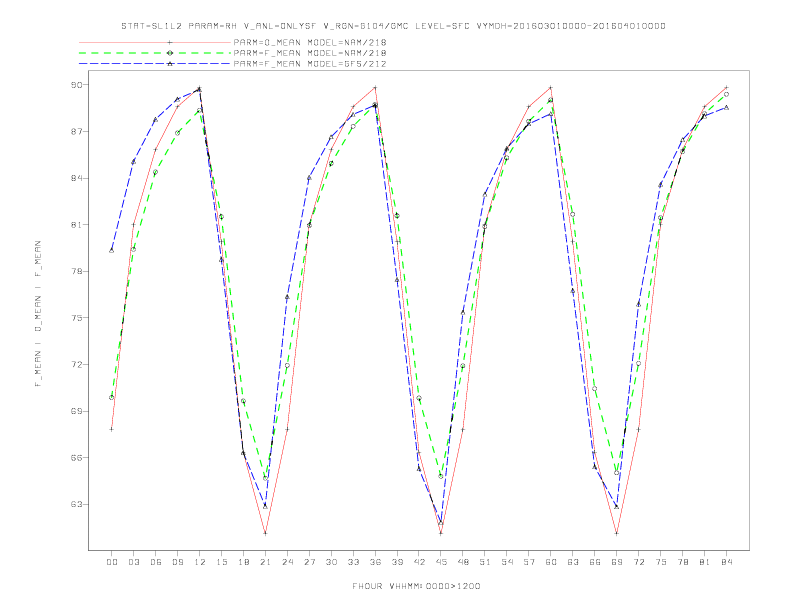This screenshot has height=612, width=792.
Task: Click x-axis tick label 75
Action: (x=661, y=562)
